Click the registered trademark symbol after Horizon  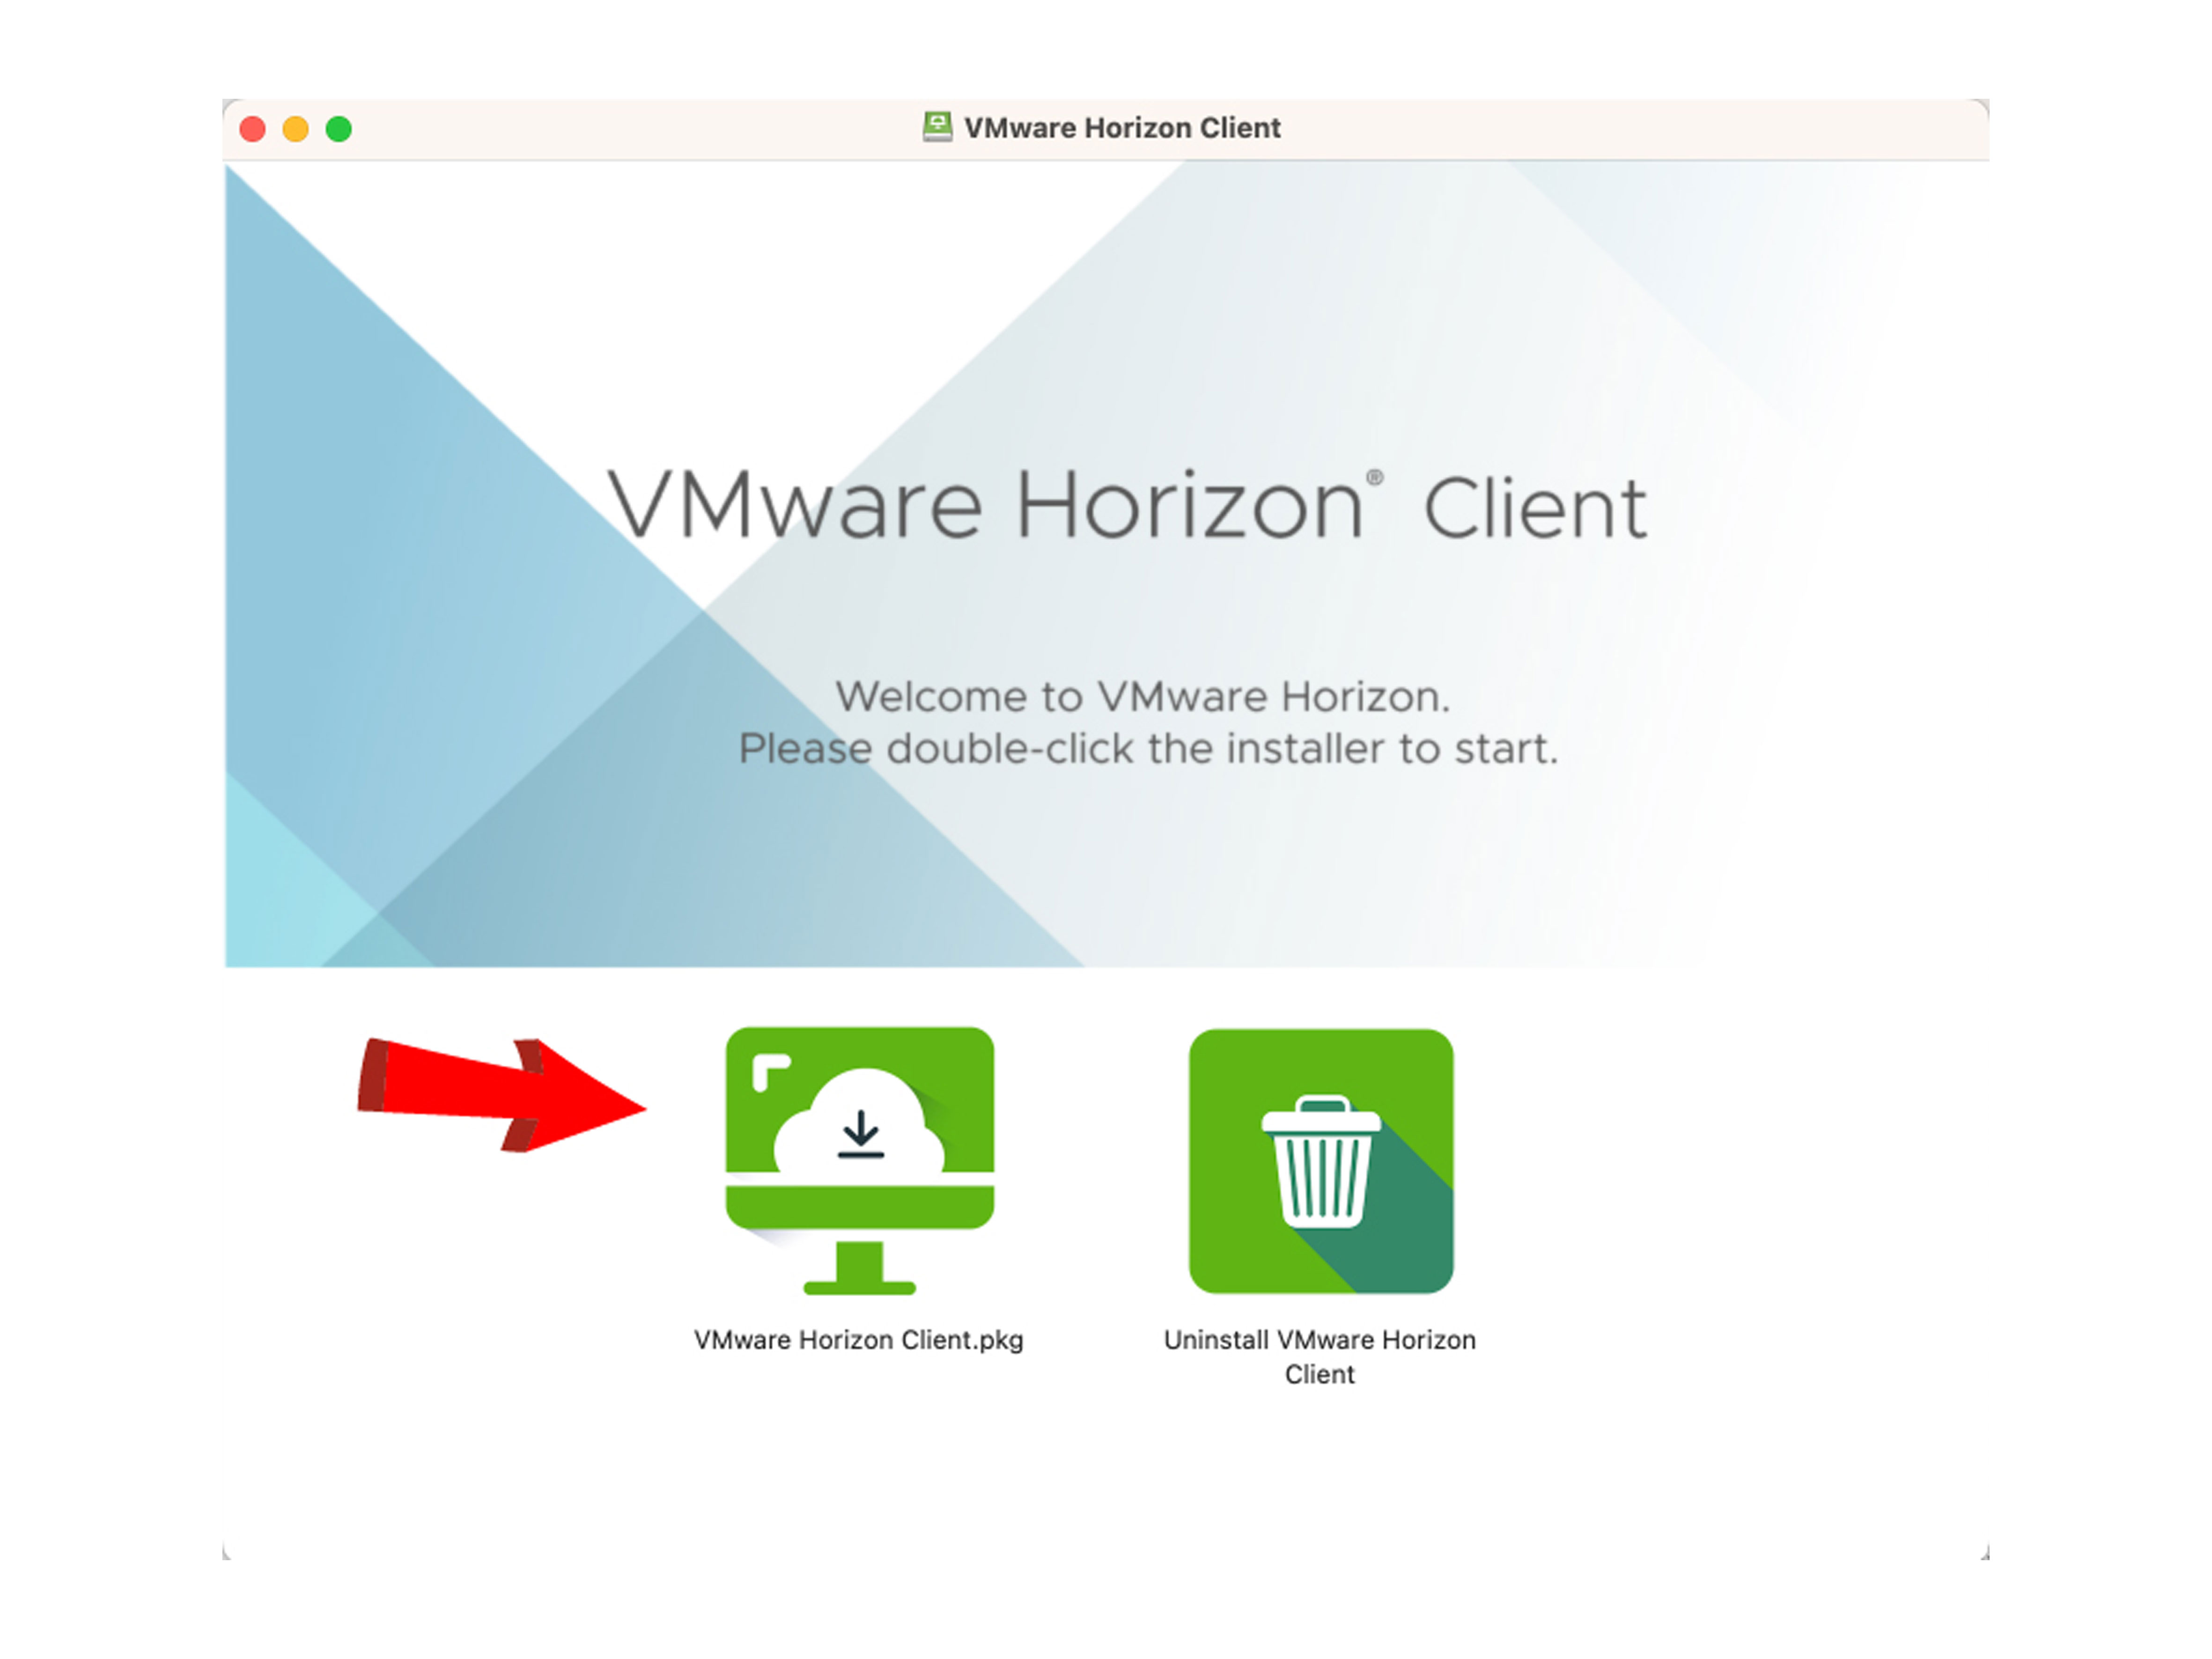(x=1375, y=478)
